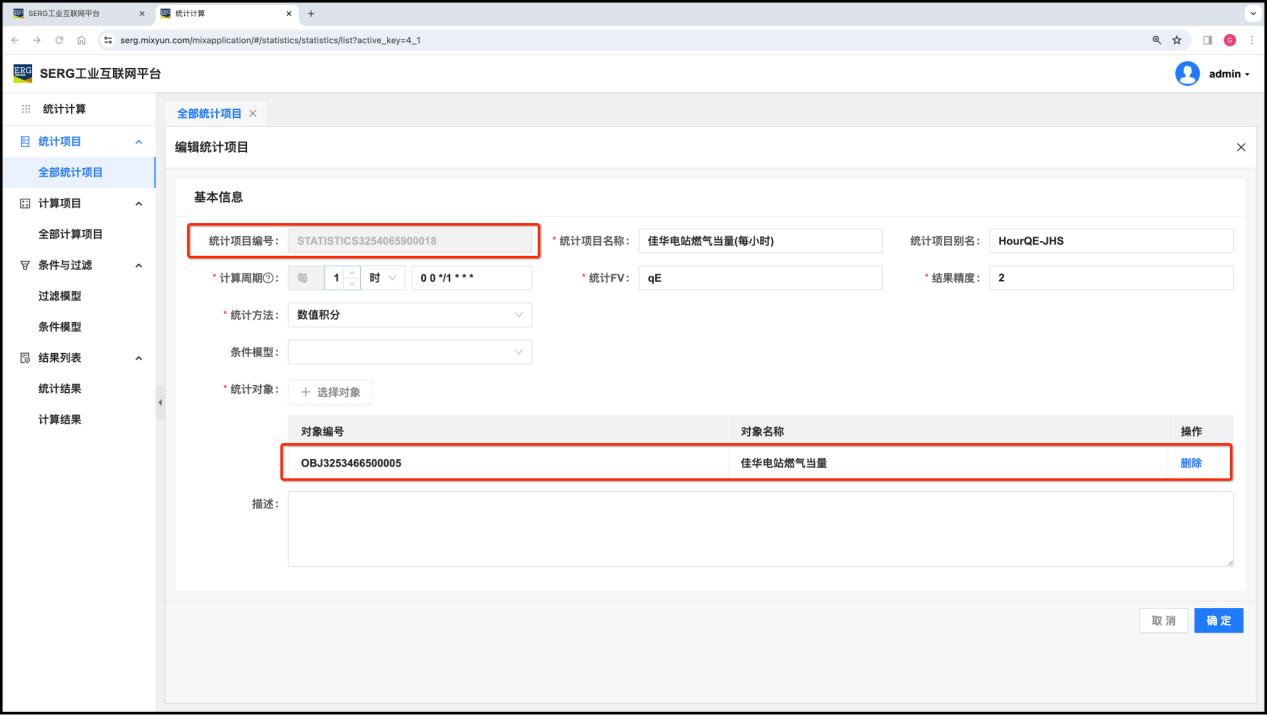
Task: Click 删除 link for 佳华电站燃气当量
Action: 1191,463
